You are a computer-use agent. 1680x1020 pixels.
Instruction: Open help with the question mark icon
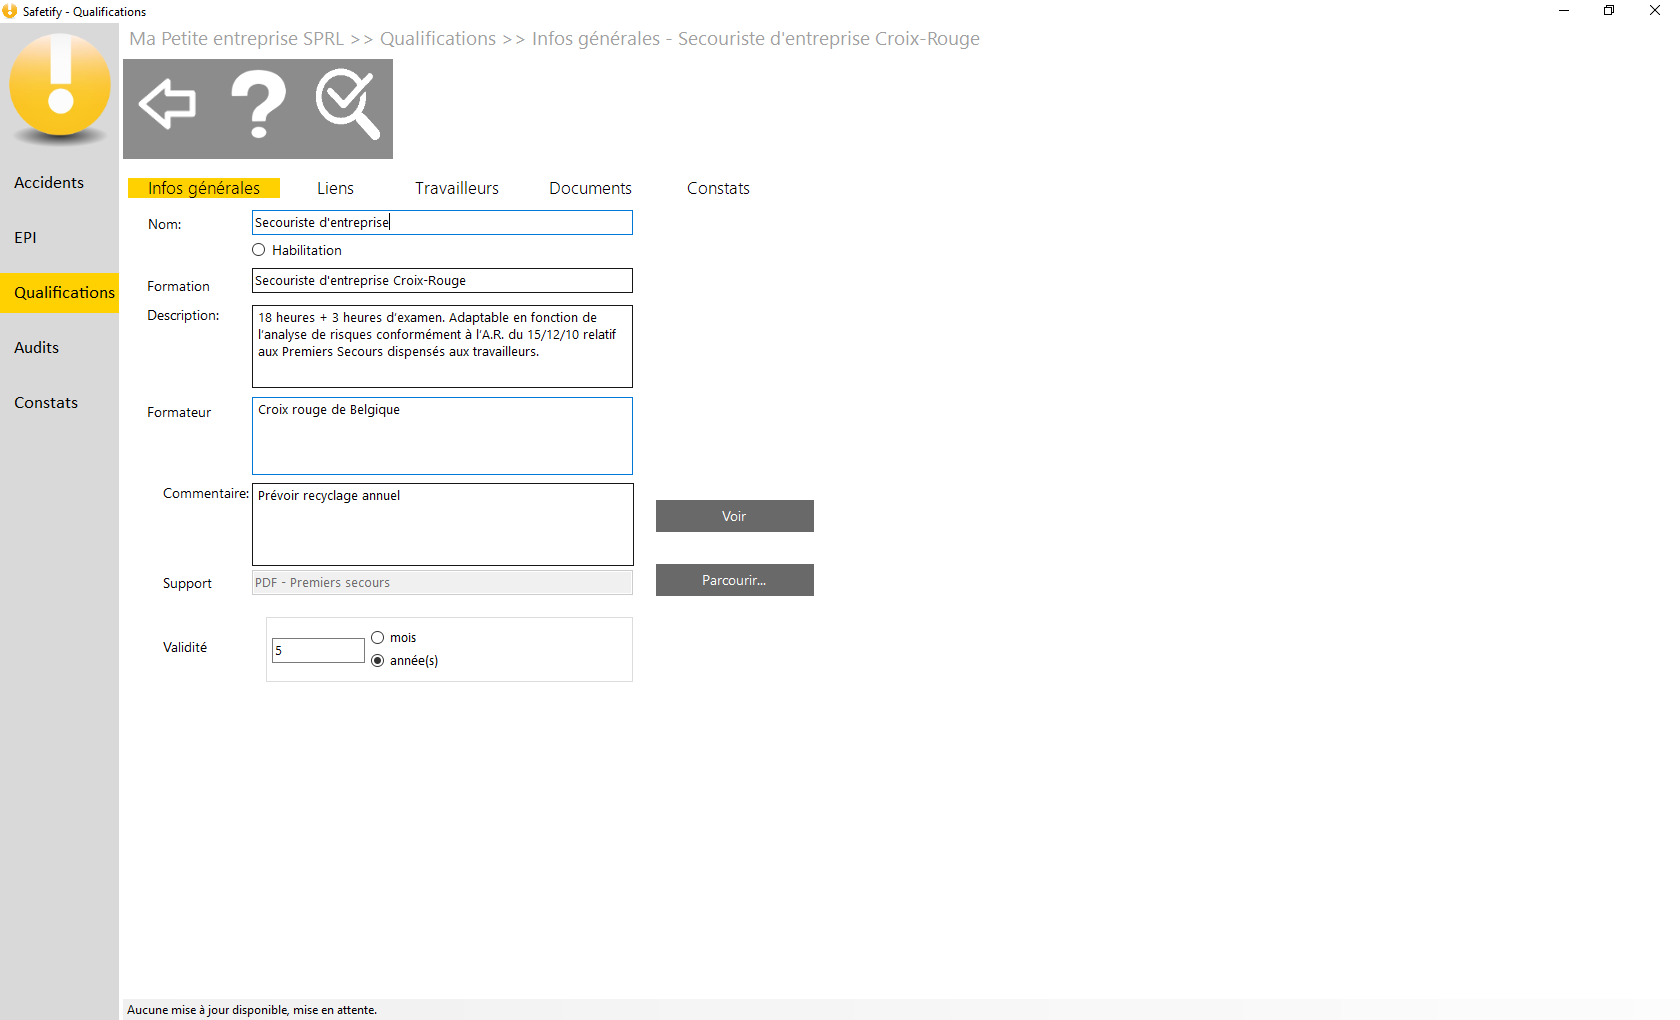pos(258,104)
